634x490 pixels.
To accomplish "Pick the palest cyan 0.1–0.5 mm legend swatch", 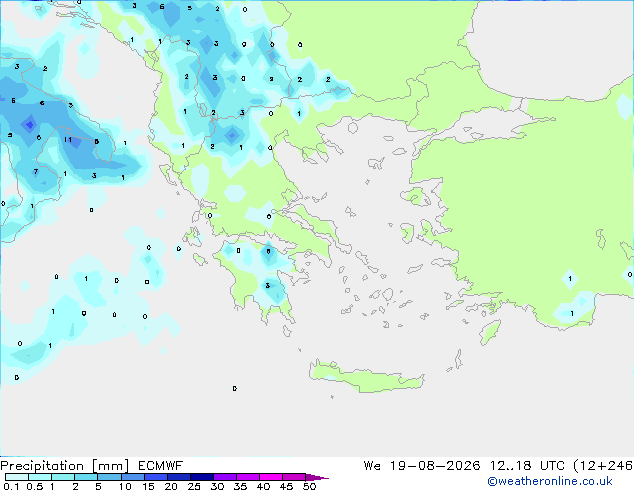I will point(17,477).
